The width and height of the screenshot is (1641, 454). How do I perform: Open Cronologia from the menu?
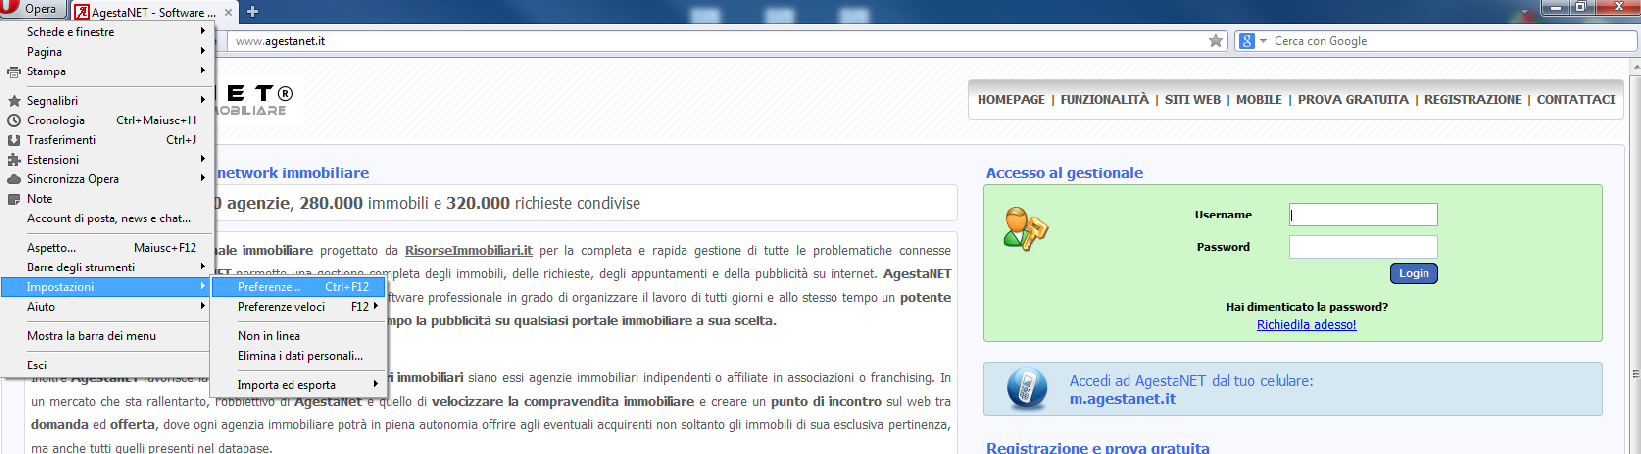(105, 120)
